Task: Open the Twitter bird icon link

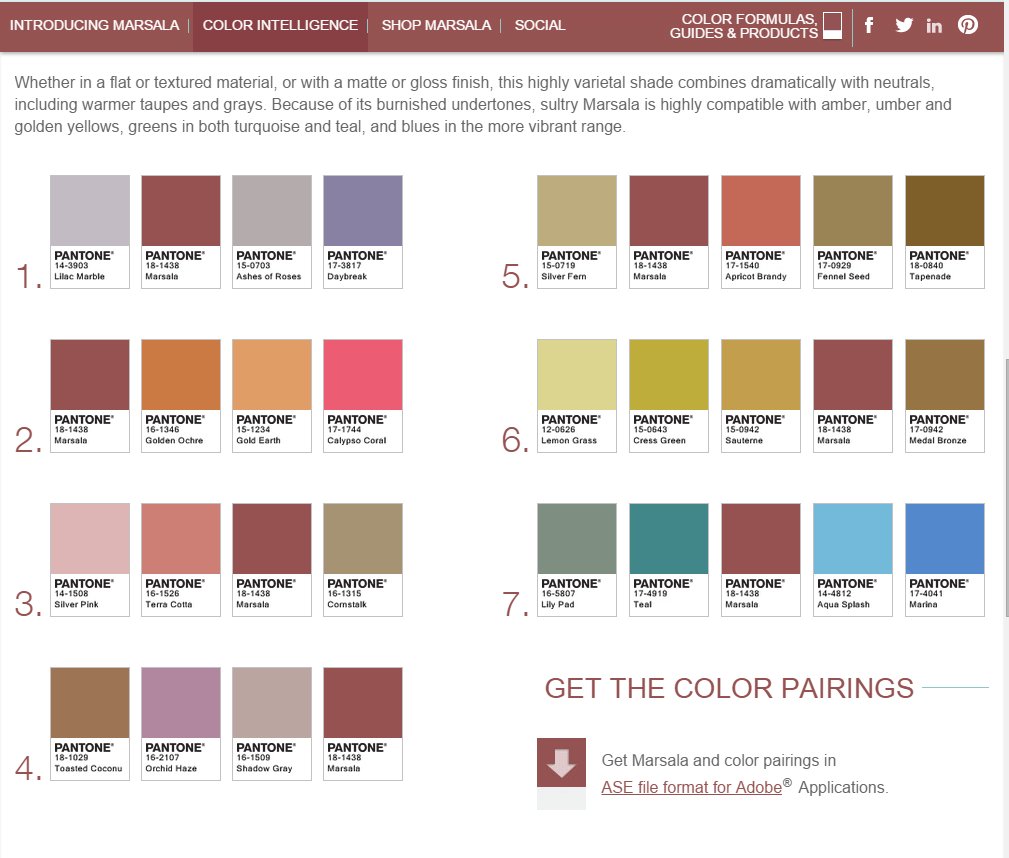Action: point(904,25)
